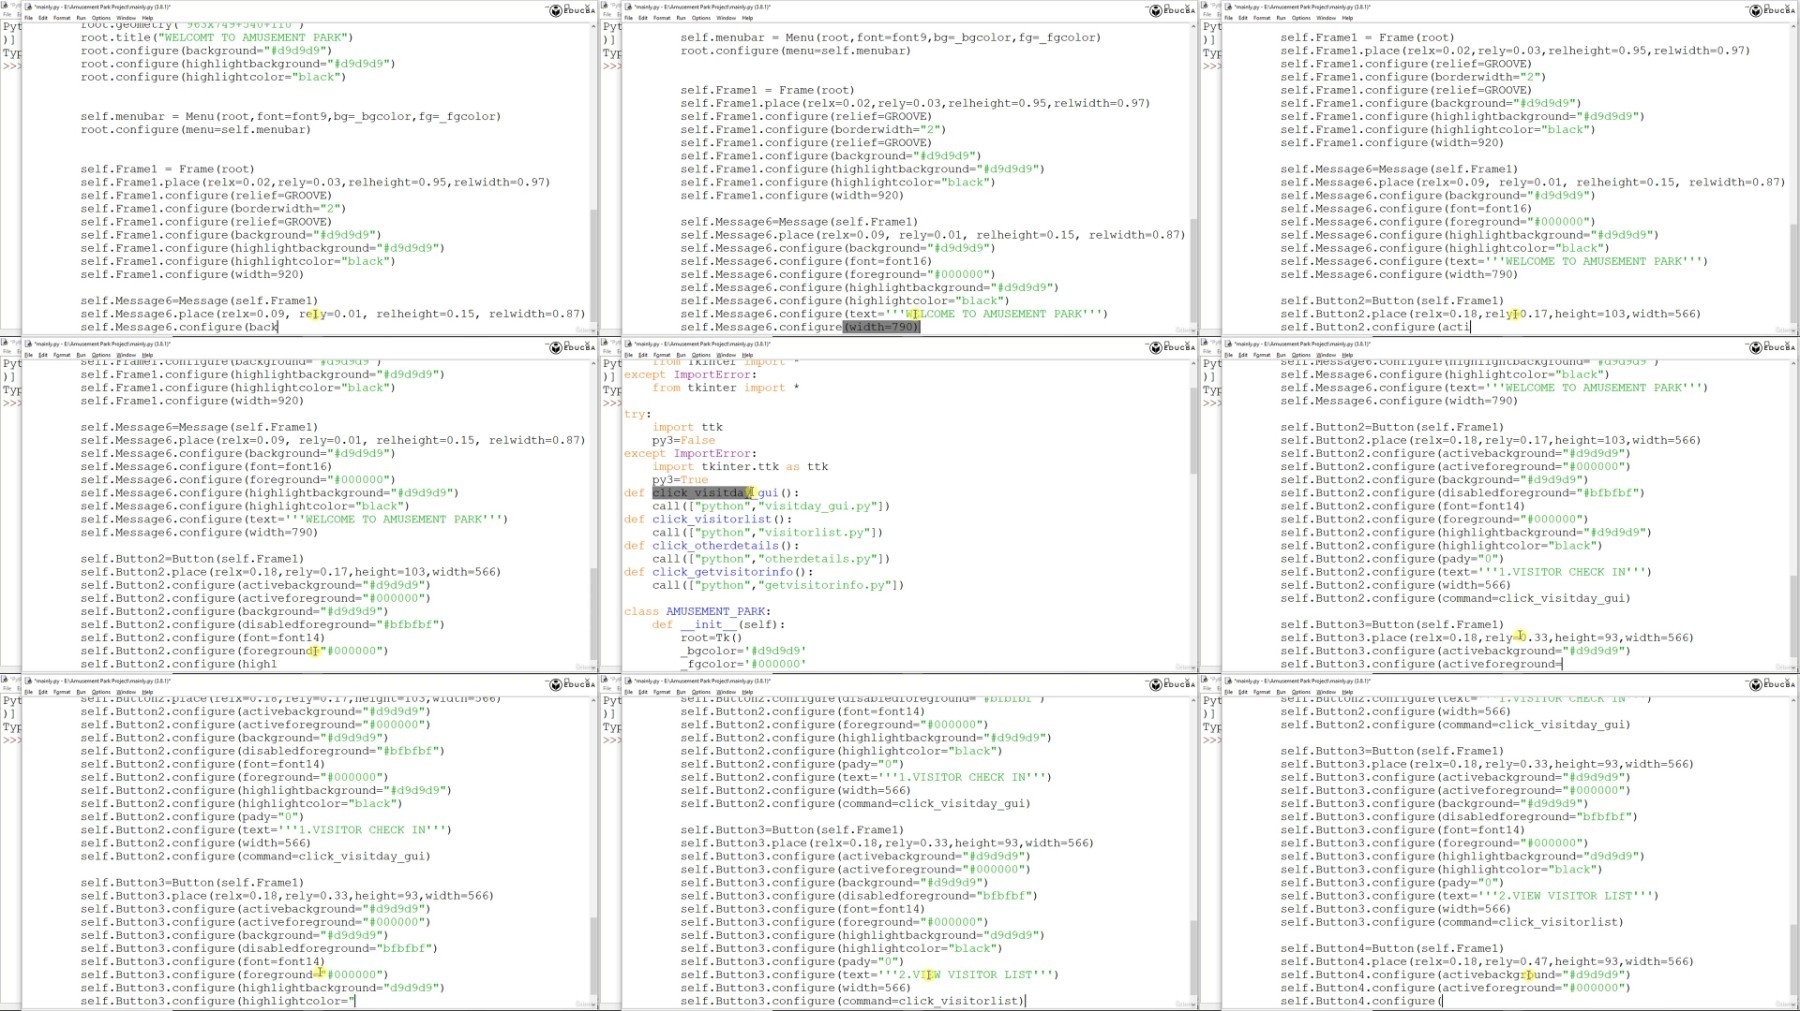This screenshot has width=1800, height=1011.
Task: Click the line import ttk
Action: click(x=687, y=427)
